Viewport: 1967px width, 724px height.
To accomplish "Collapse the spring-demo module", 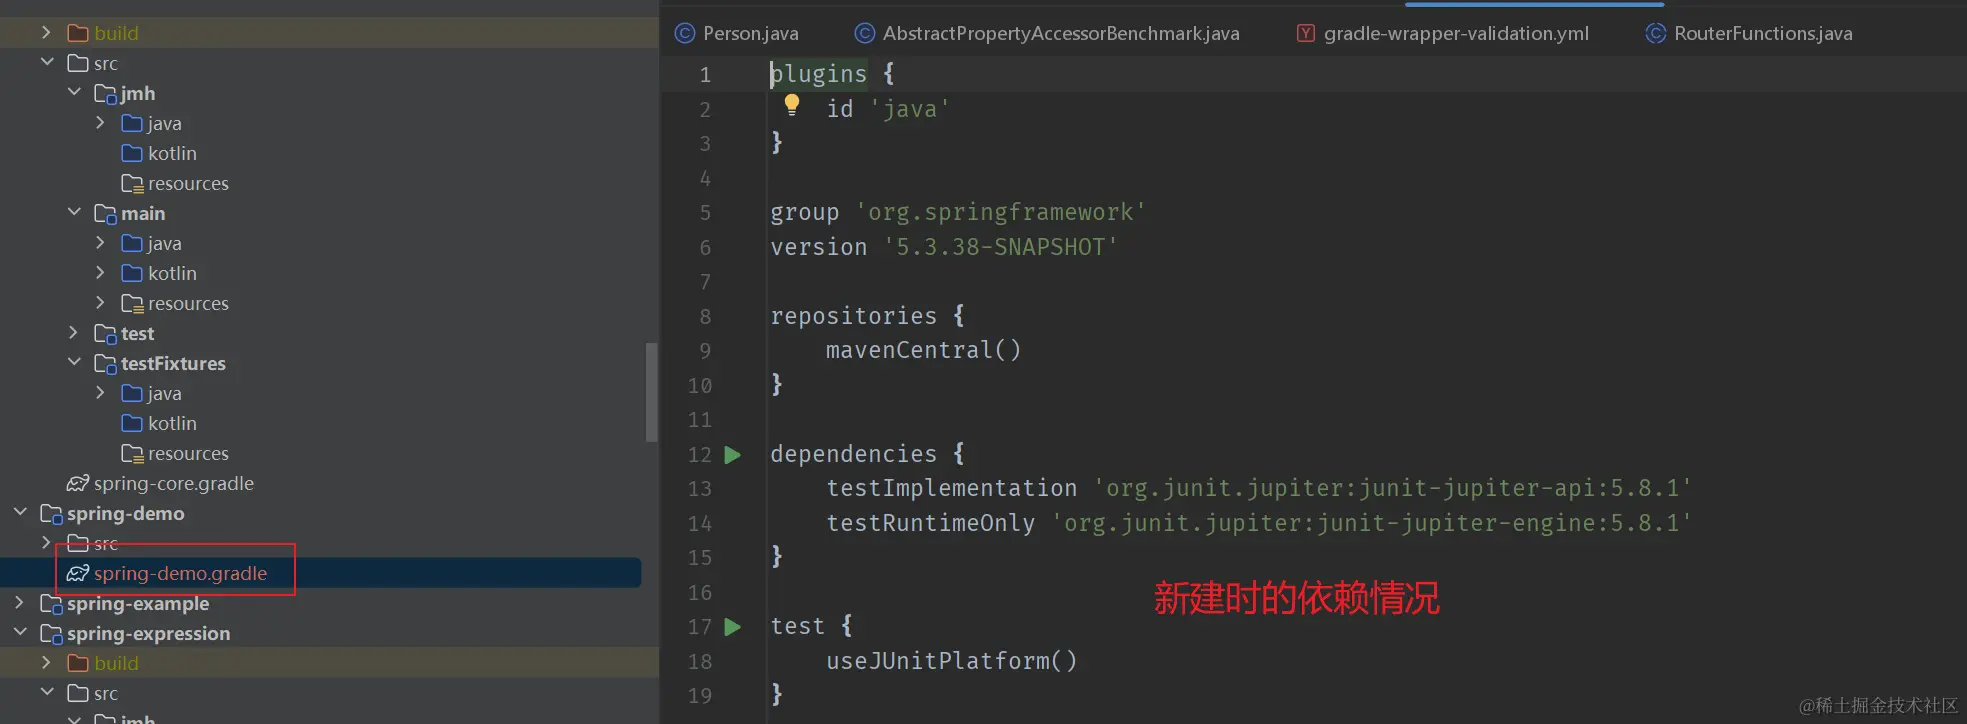I will pyautogui.click(x=19, y=513).
